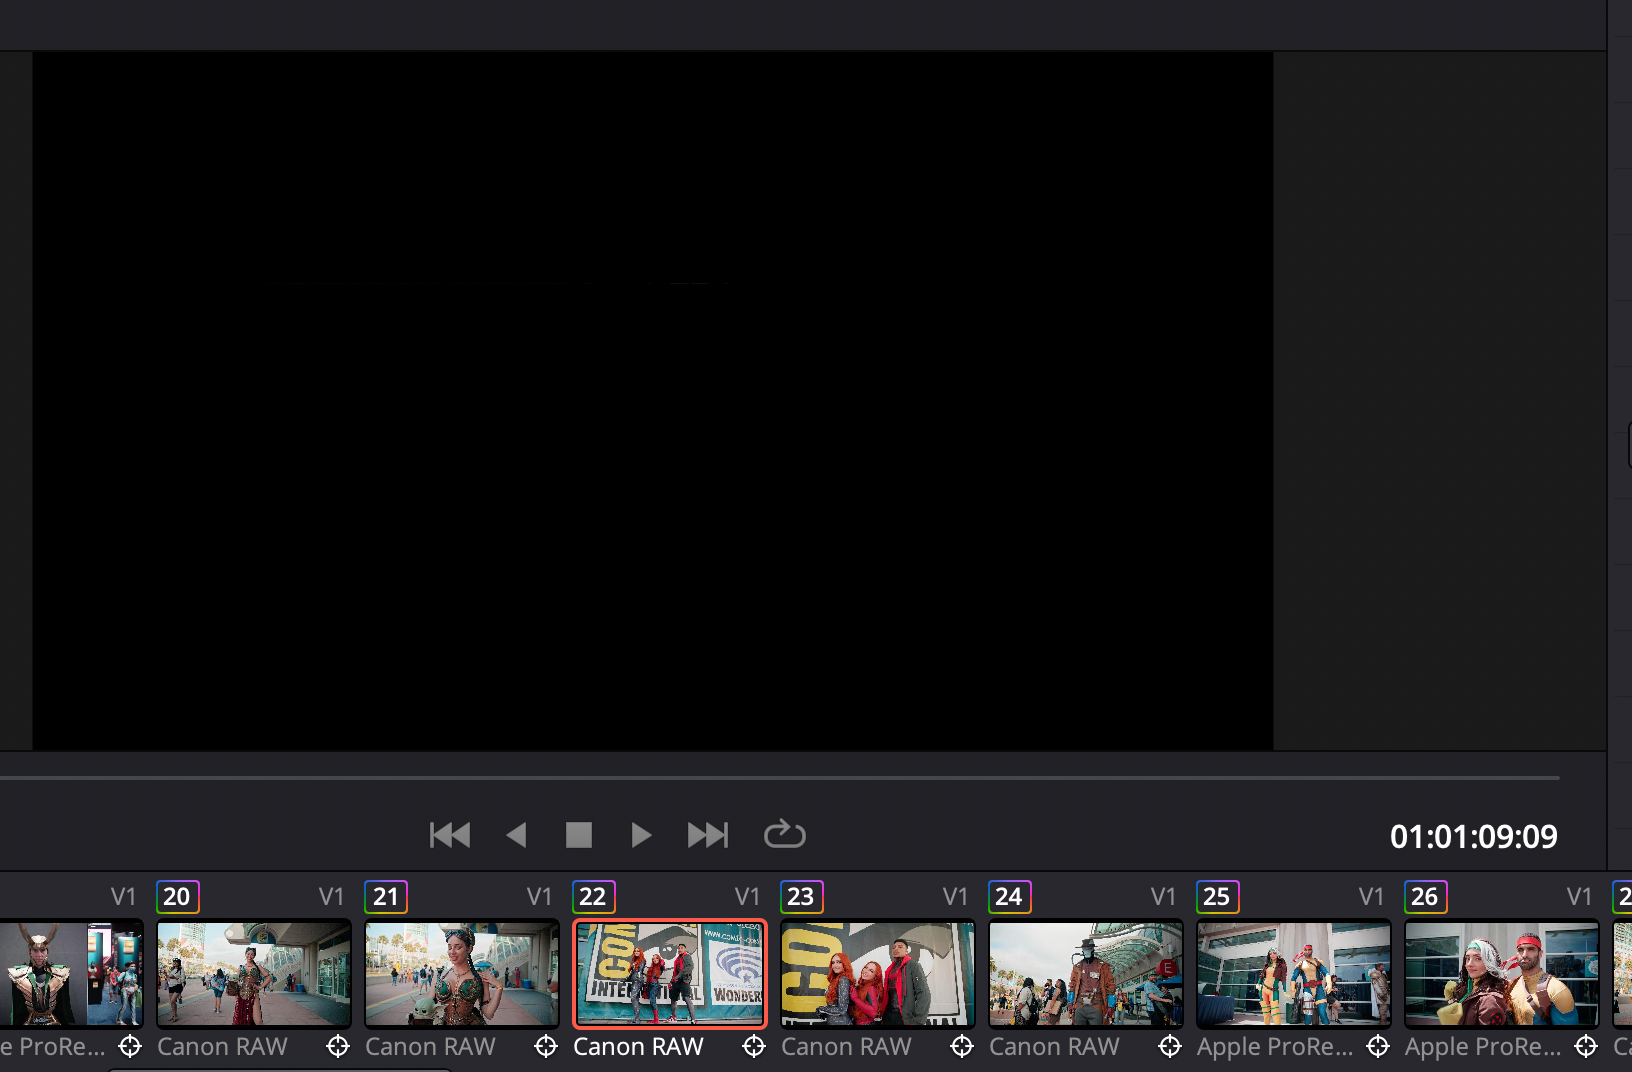The height and width of the screenshot is (1072, 1632).
Task: Click the target icon on clip 24
Action: (1170, 1047)
